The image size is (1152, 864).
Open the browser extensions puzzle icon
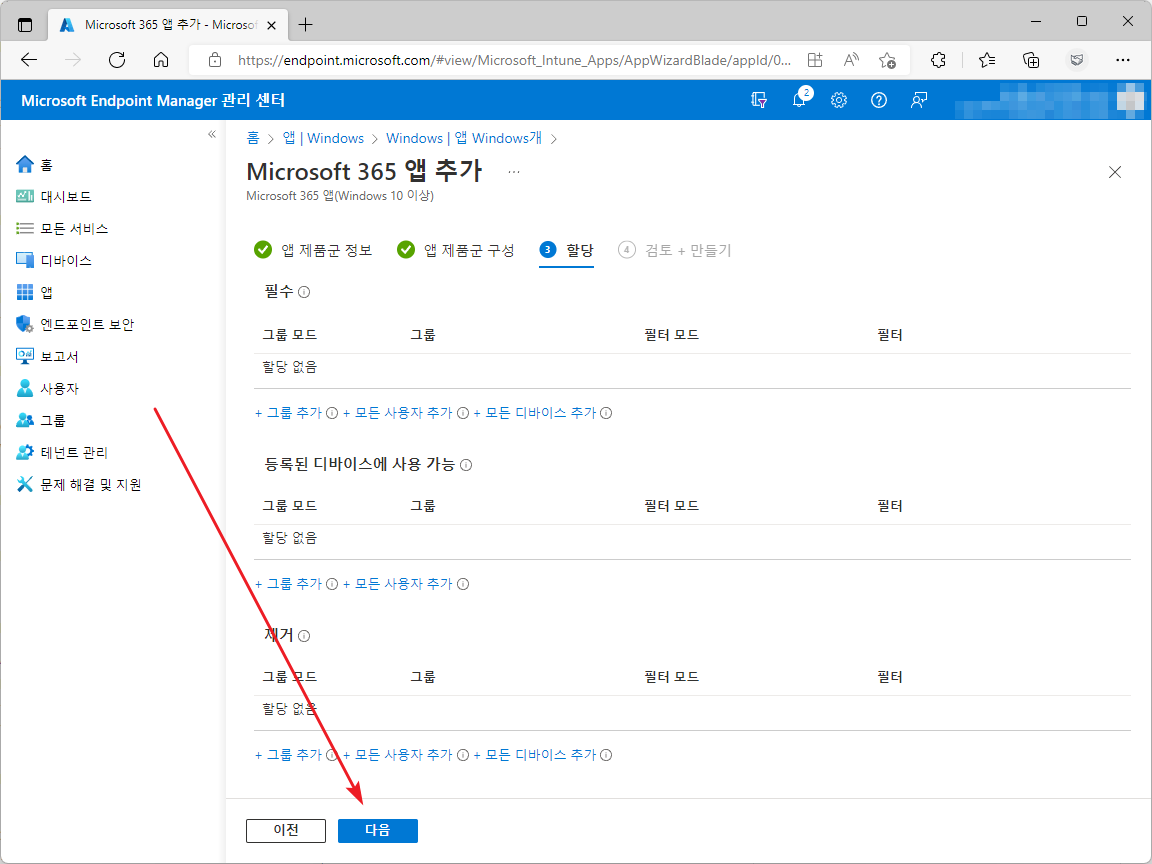pos(938,60)
